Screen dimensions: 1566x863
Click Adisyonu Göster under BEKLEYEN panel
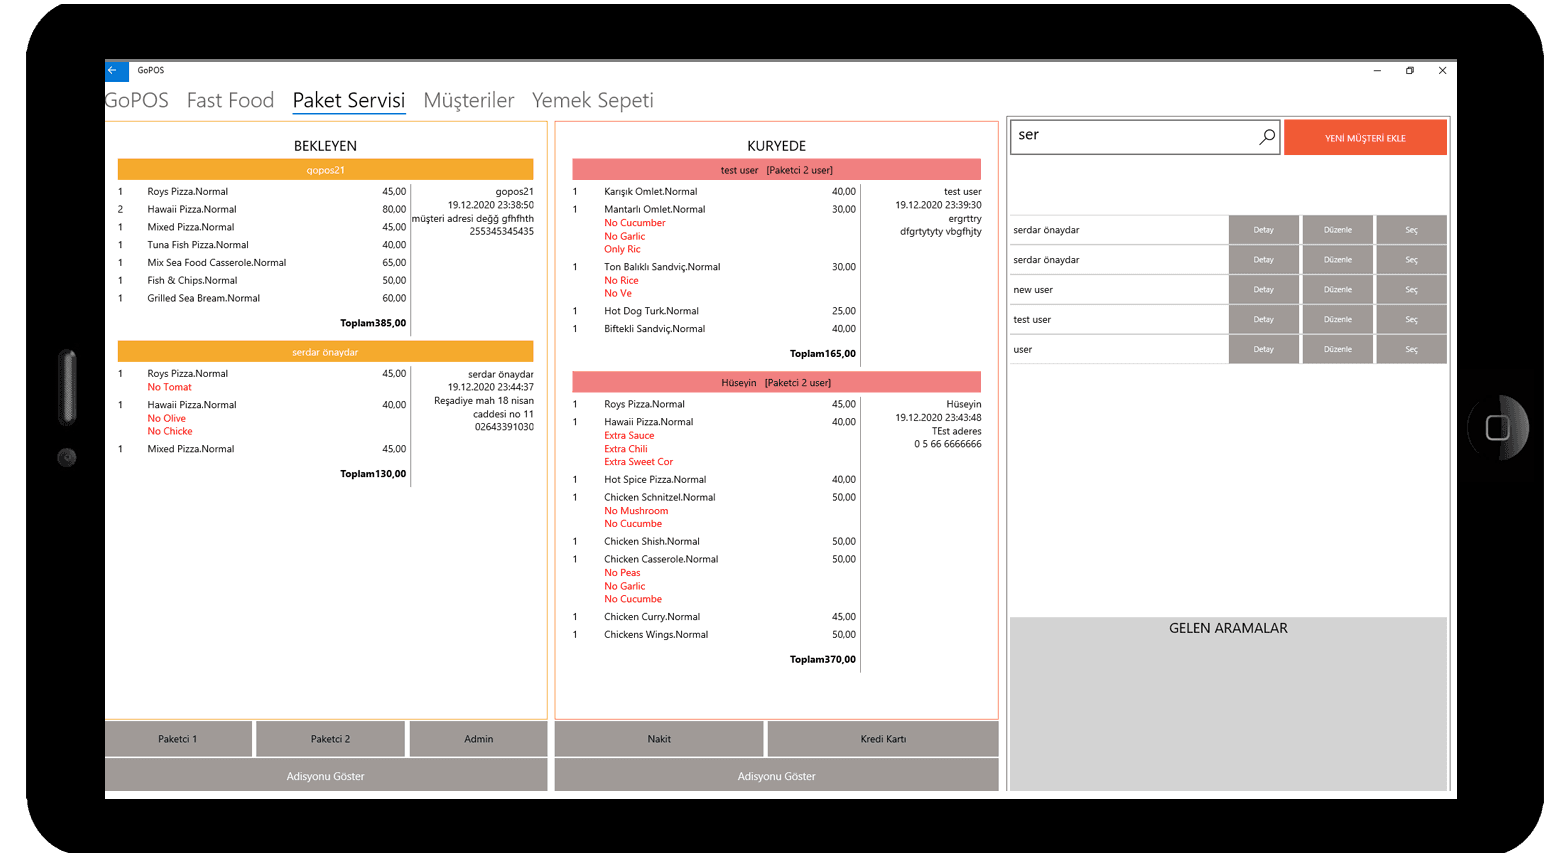point(326,776)
